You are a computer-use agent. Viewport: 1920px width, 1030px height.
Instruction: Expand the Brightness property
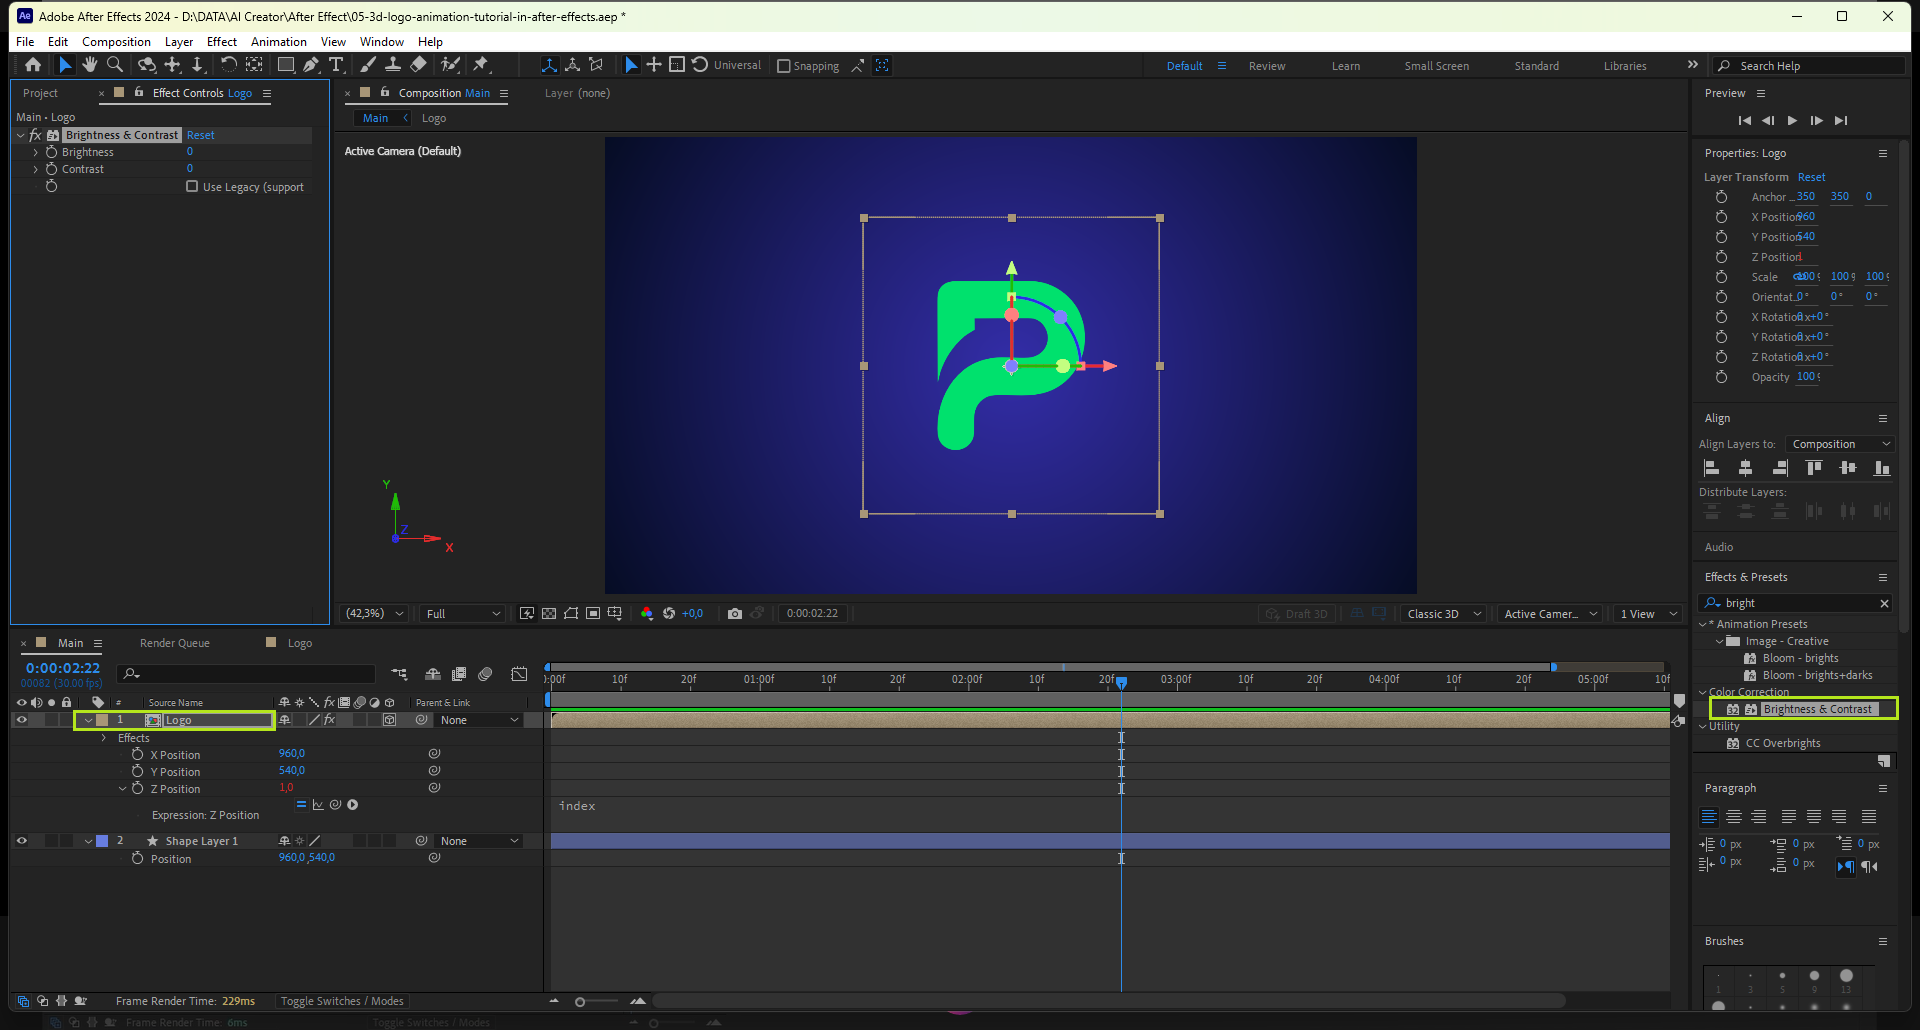[x=36, y=153]
